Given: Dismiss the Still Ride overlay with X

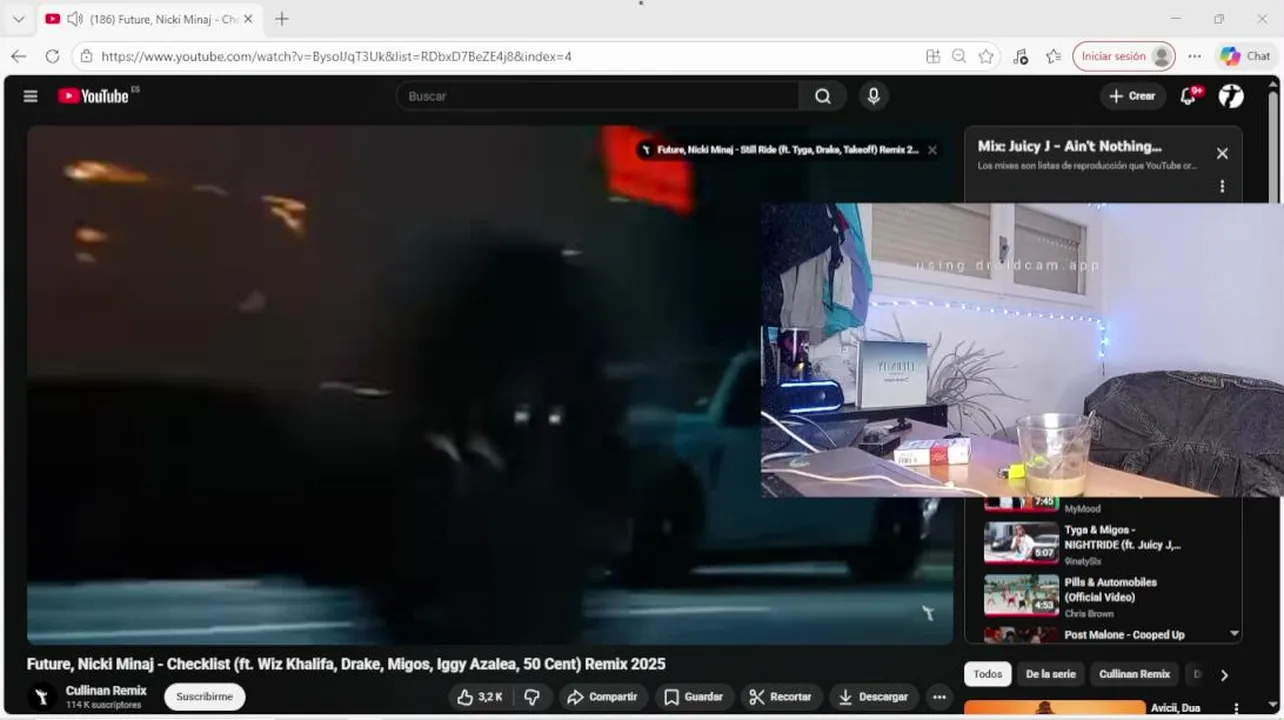Looking at the screenshot, I should pos(932,150).
